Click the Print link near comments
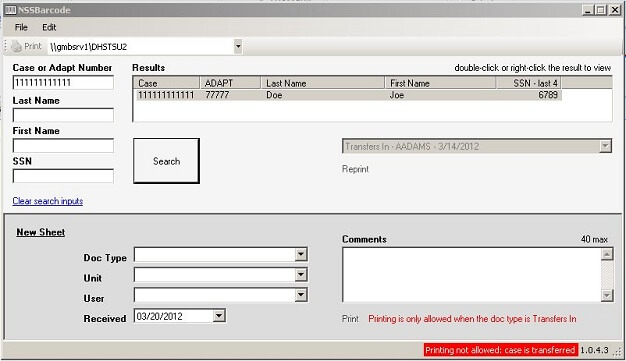The image size is (626, 361). 350,319
